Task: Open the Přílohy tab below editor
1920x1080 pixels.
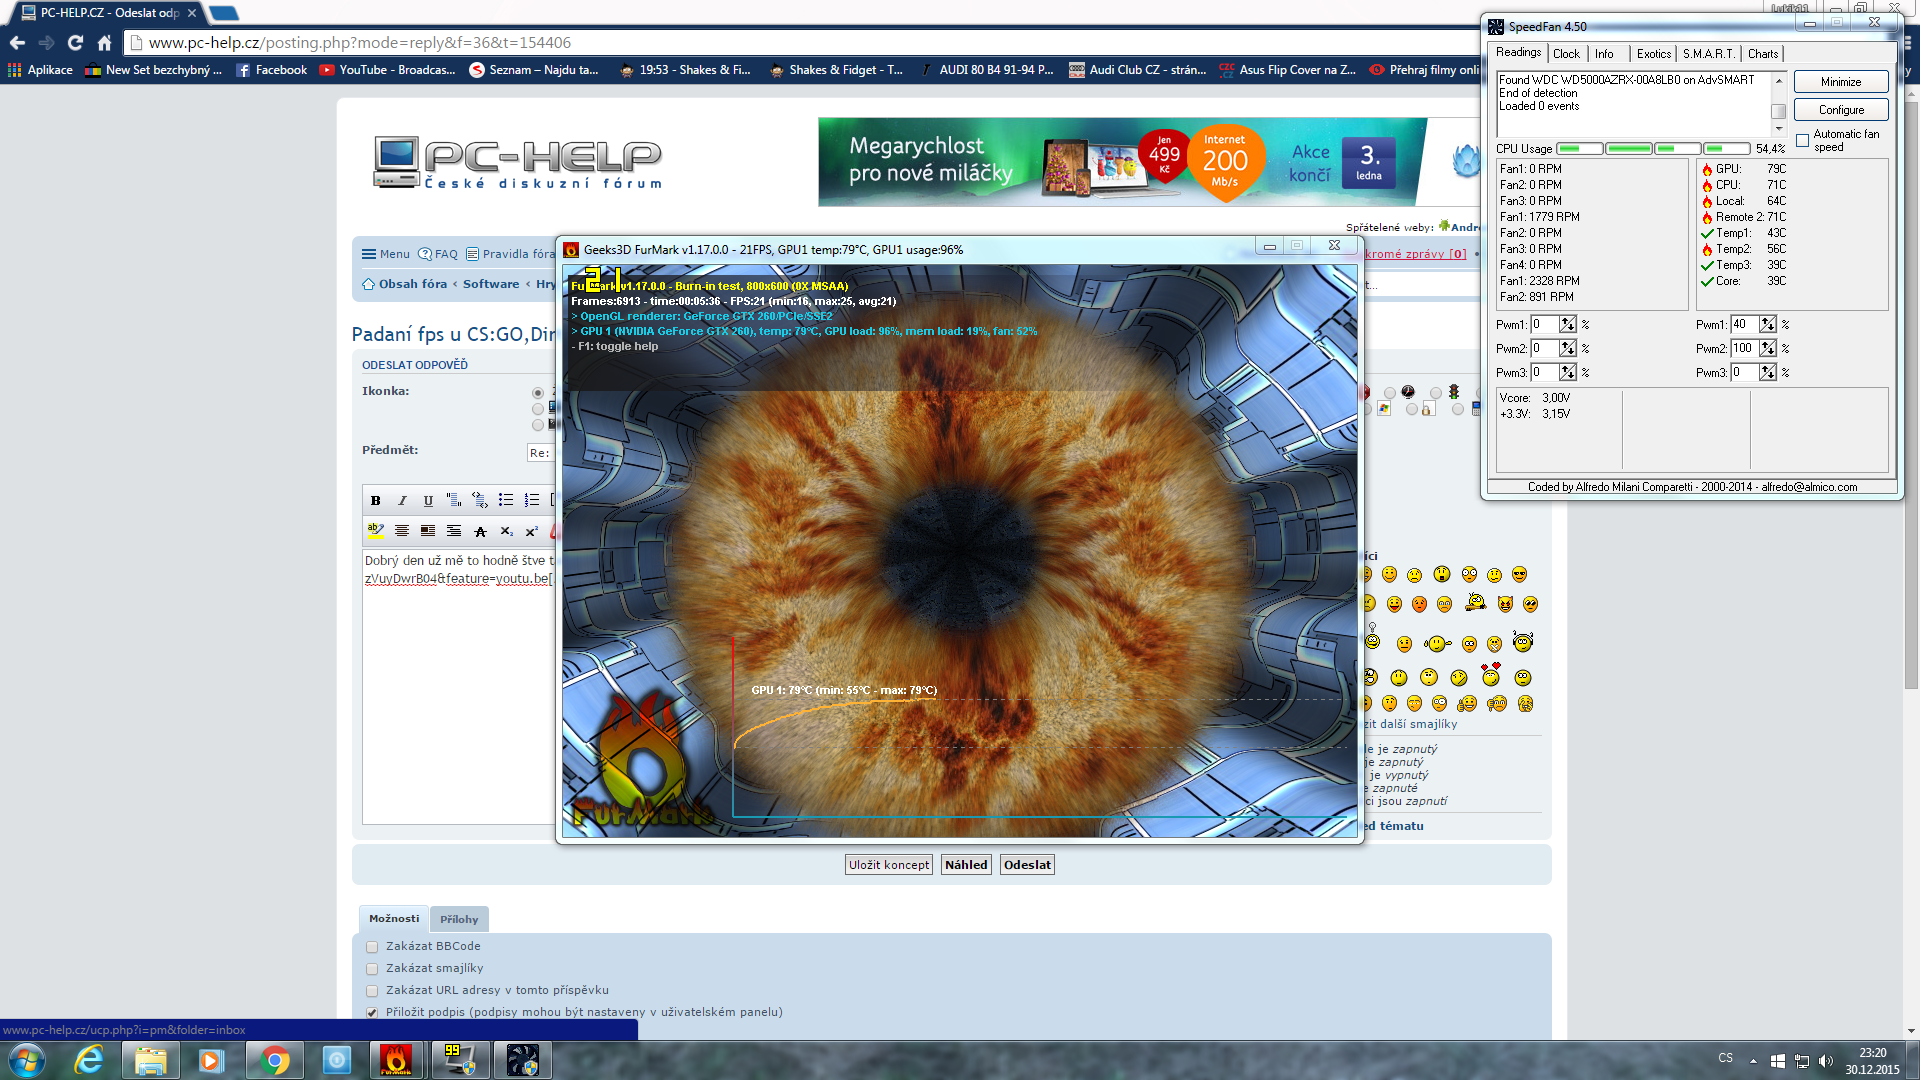Action: (x=459, y=919)
